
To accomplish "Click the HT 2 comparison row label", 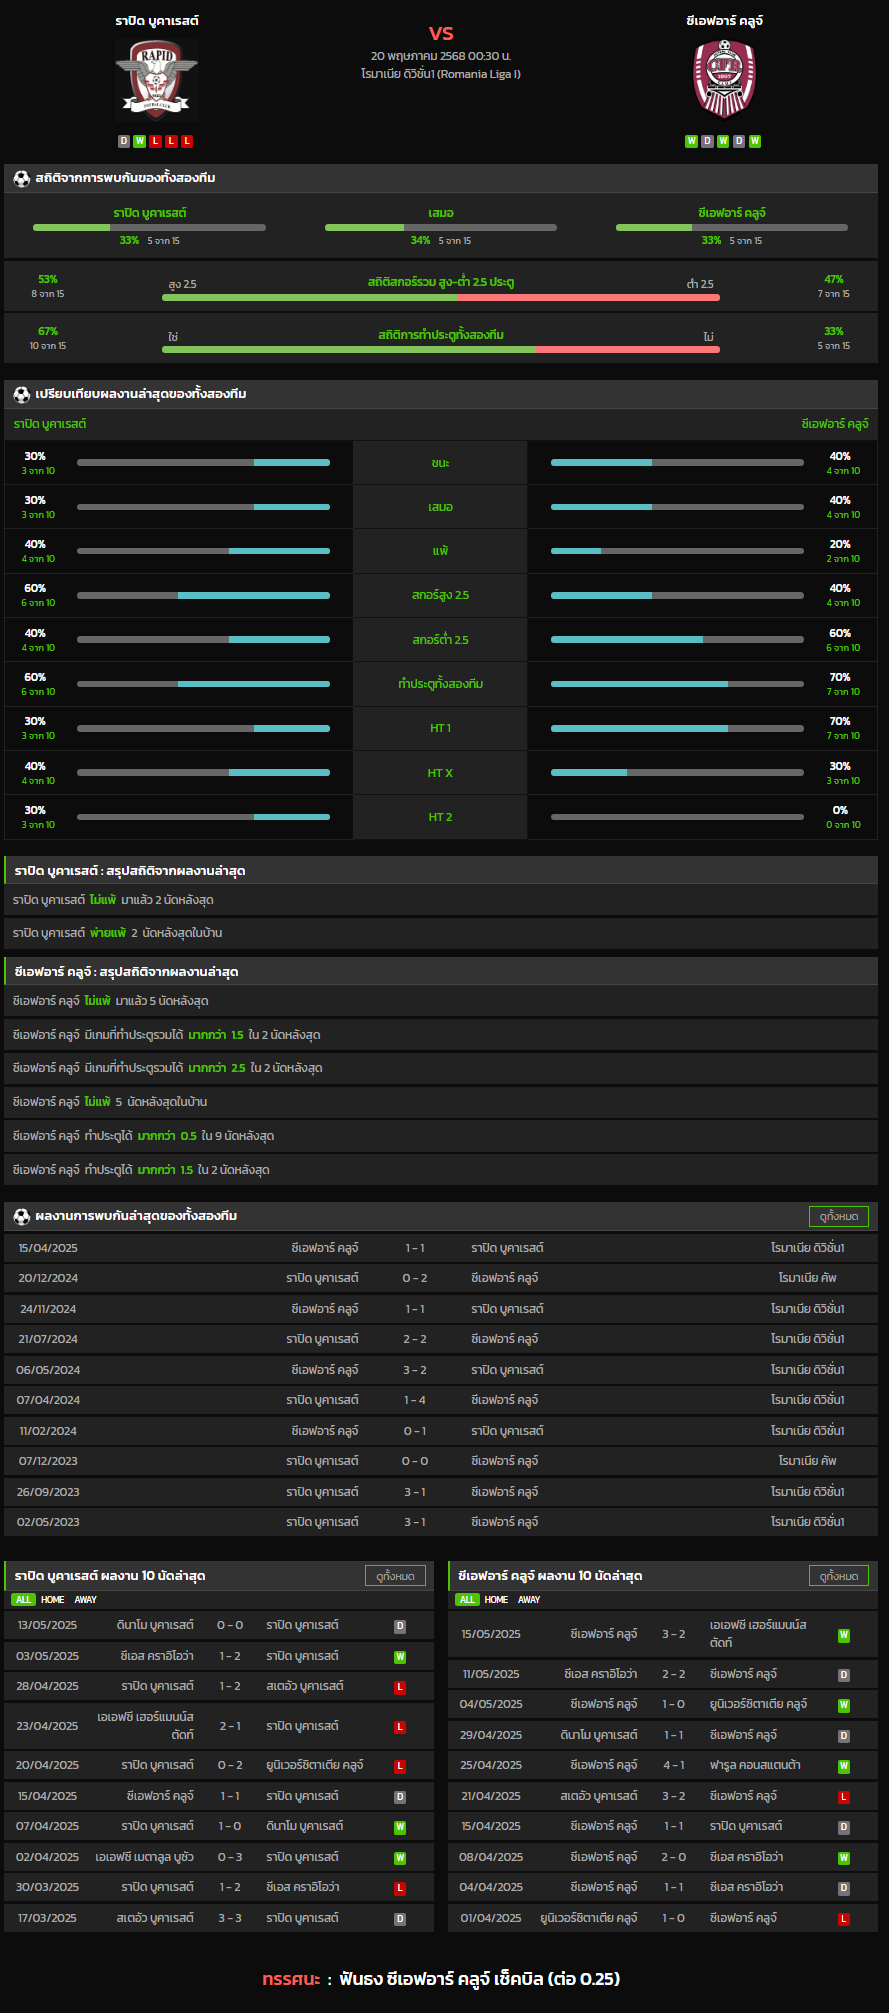I will (x=441, y=817).
